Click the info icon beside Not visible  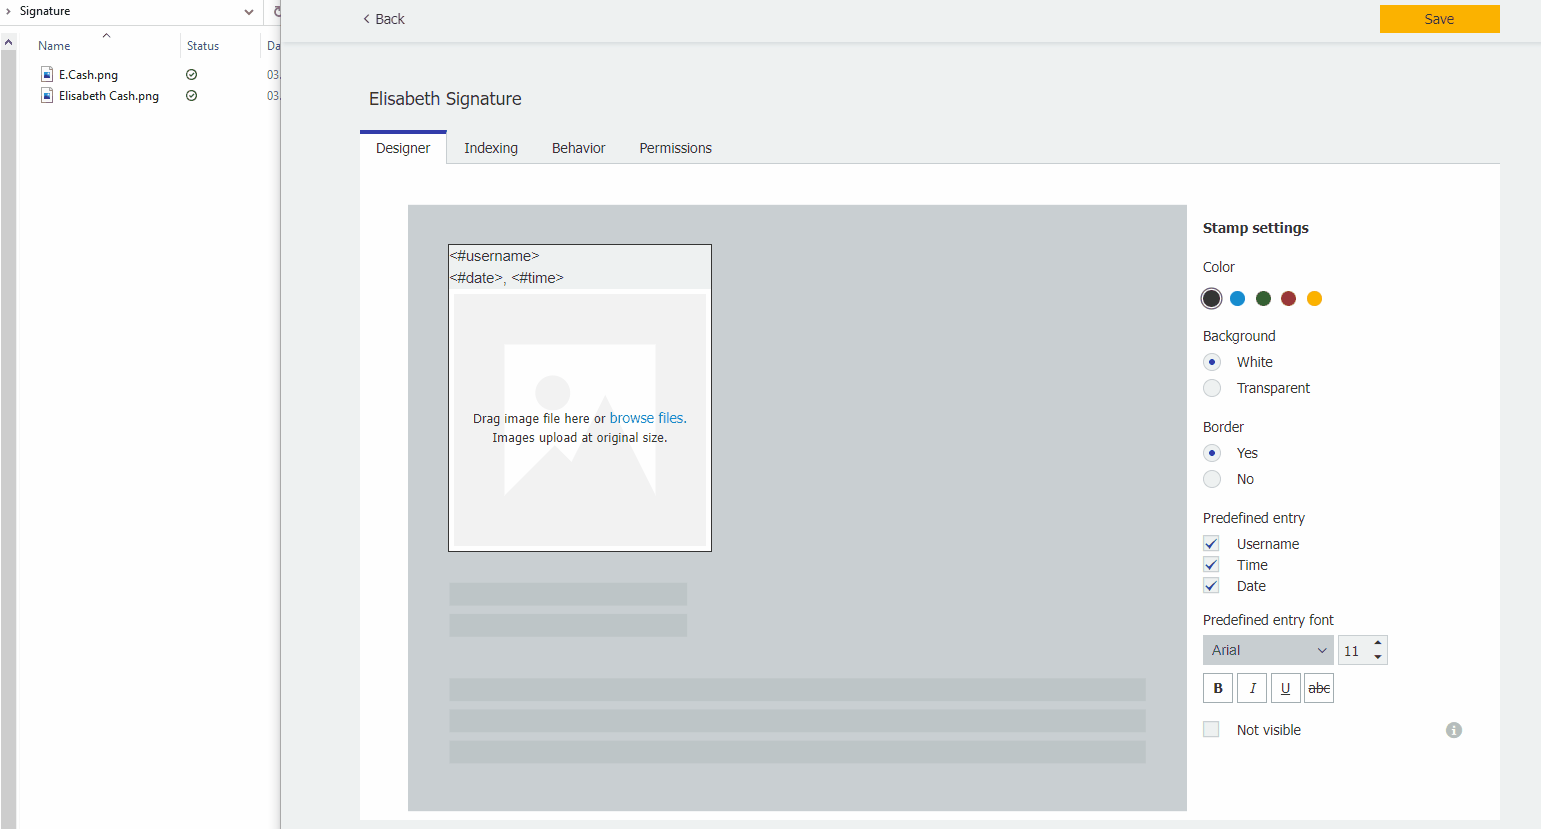[x=1454, y=730]
